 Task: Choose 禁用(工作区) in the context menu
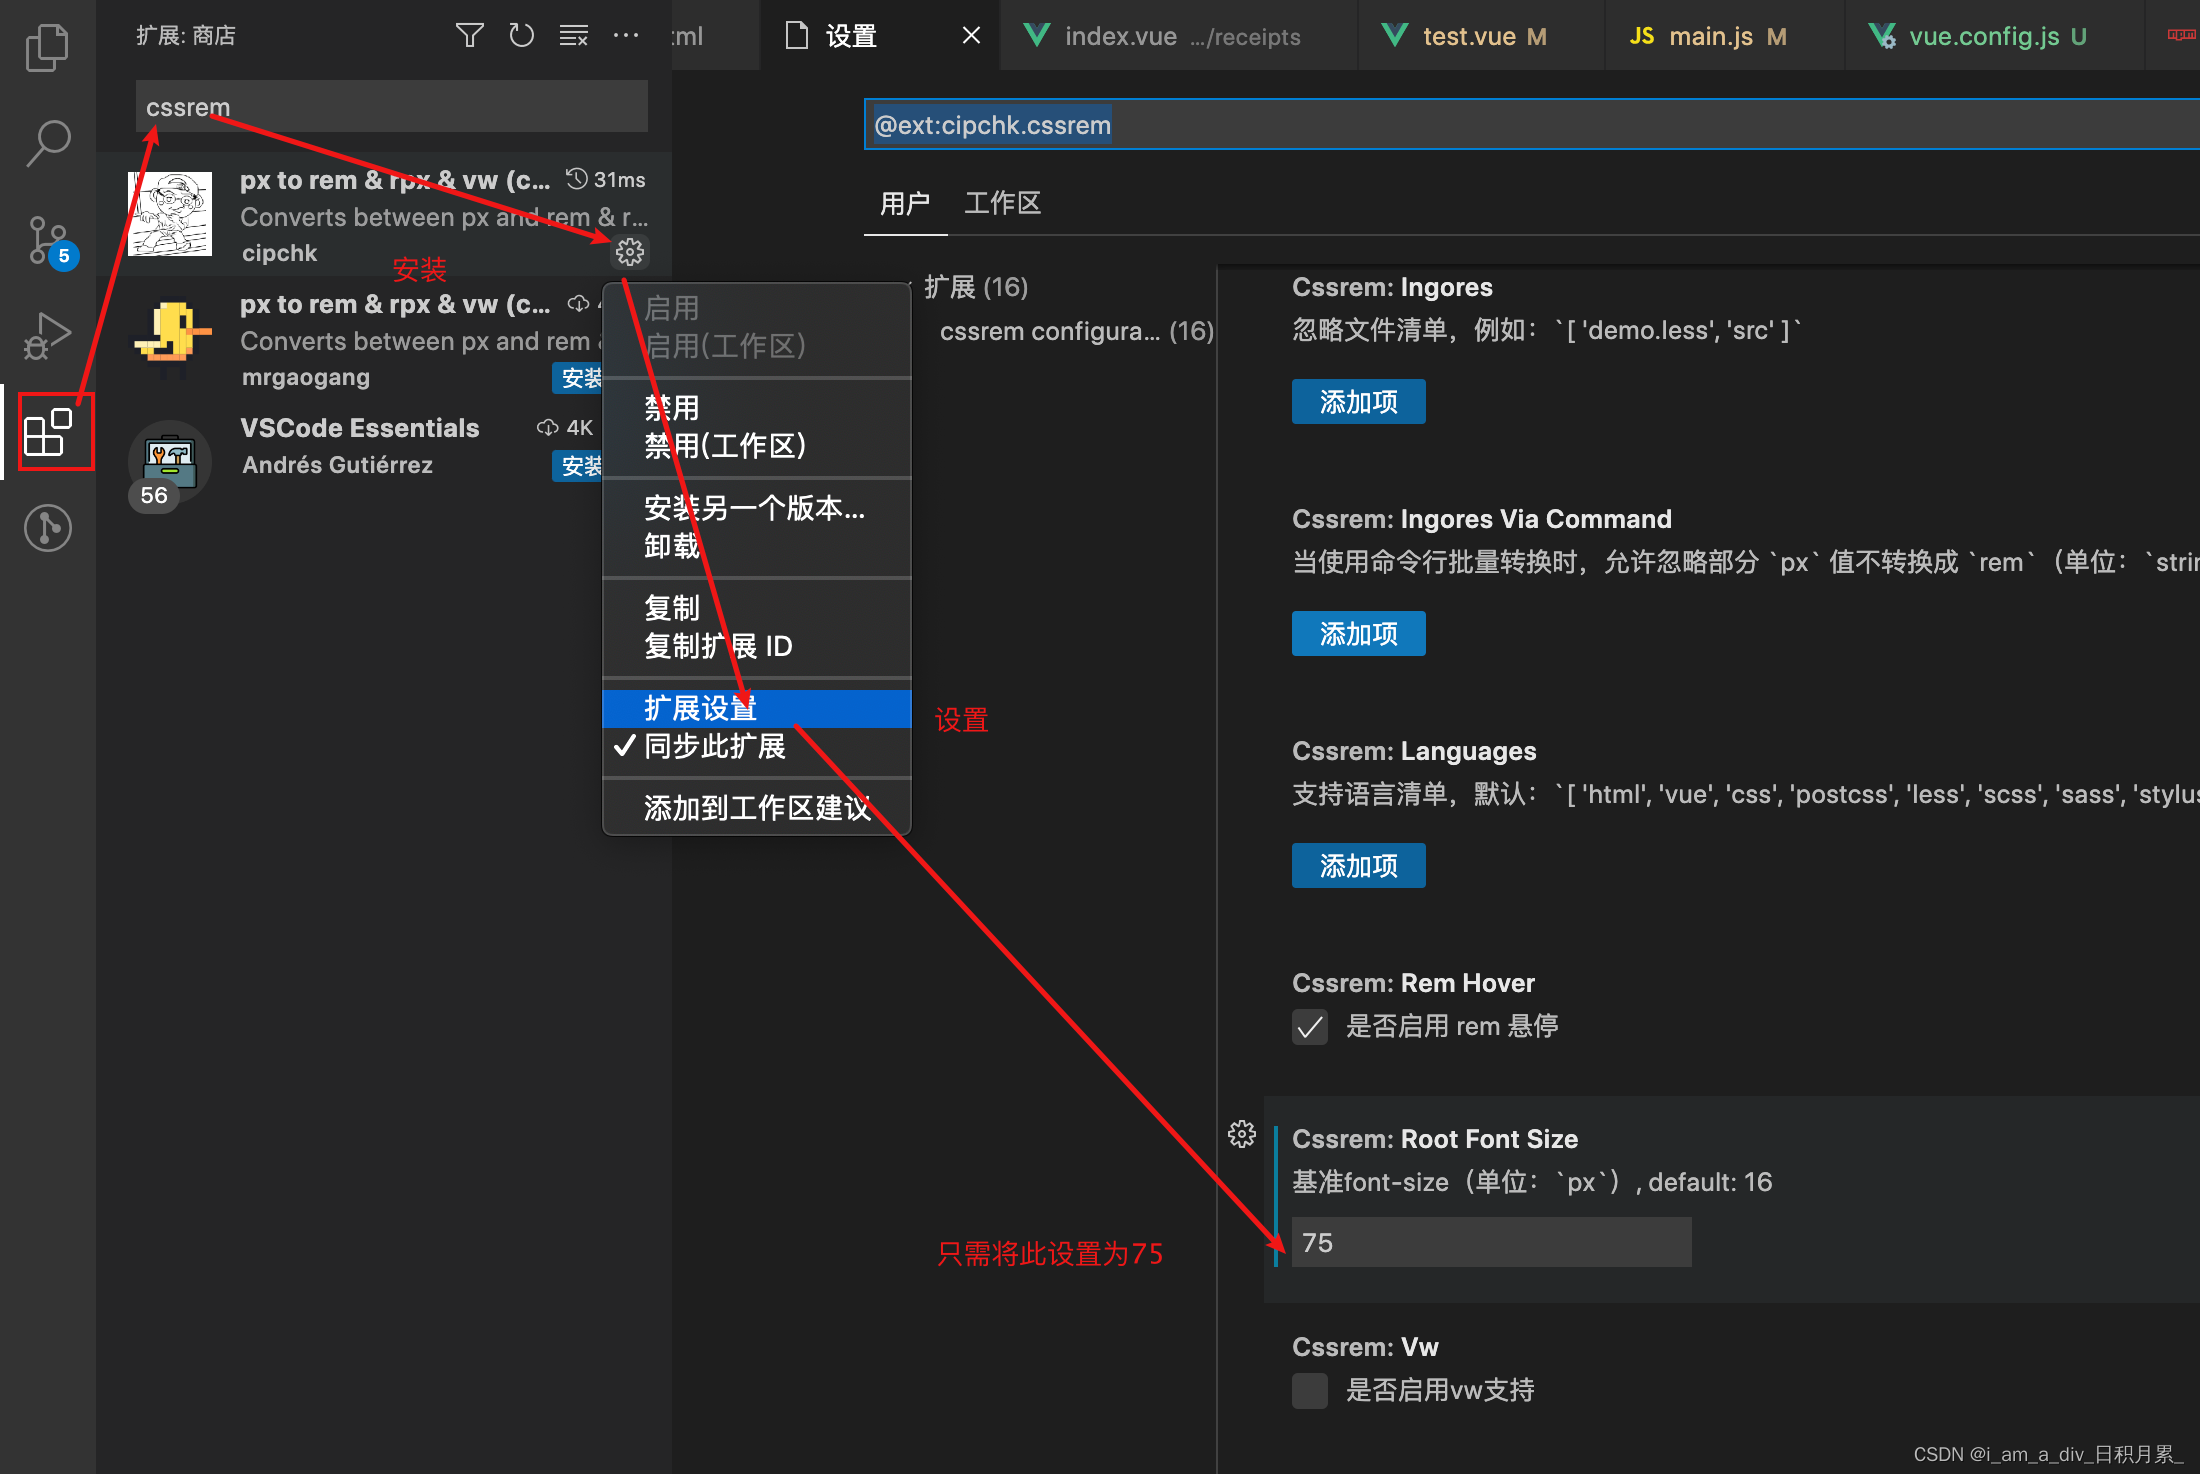coord(757,446)
